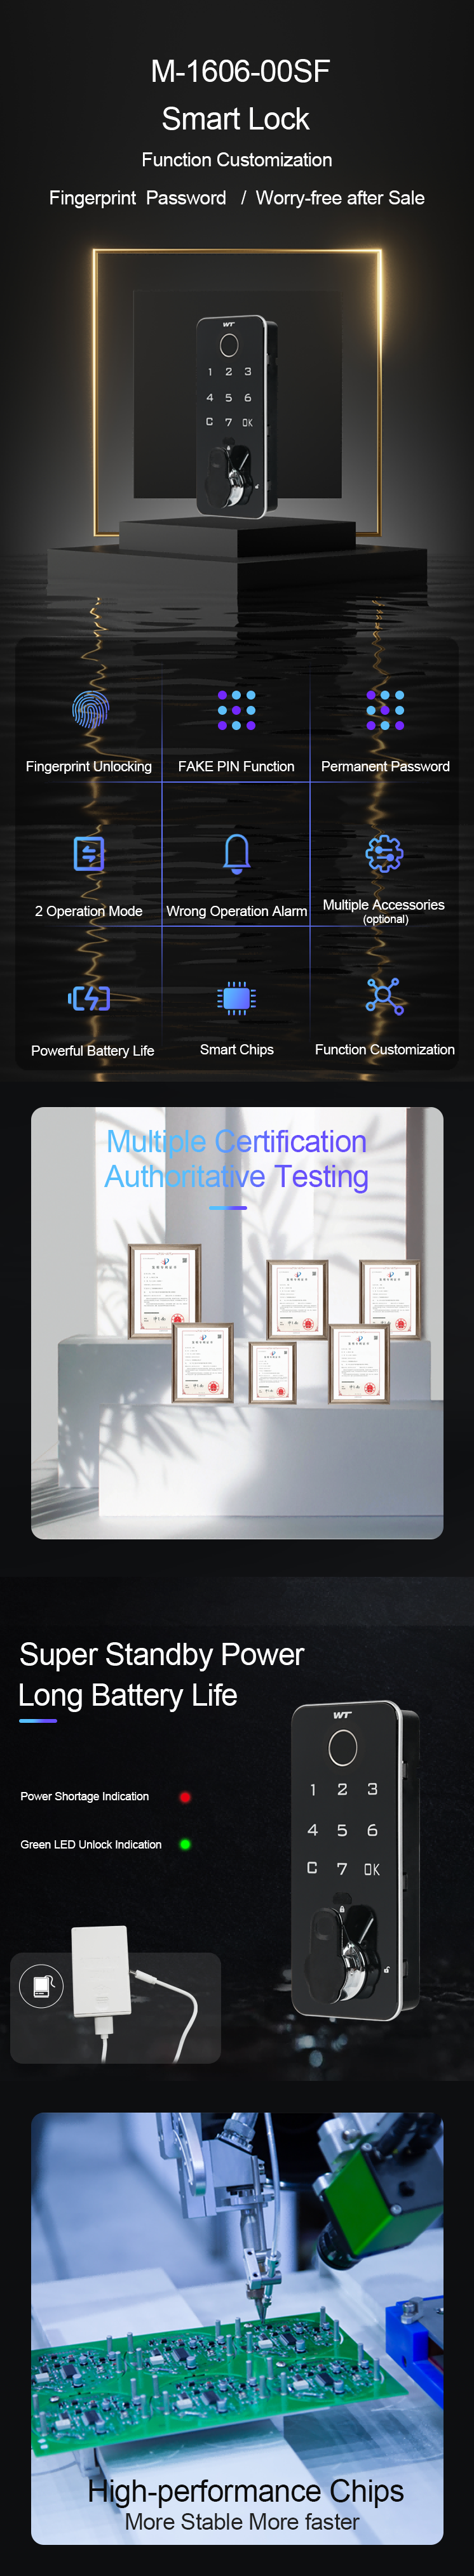Click the Powerful Battery Life icon
Image resolution: width=474 pixels, height=2576 pixels.
89,997
